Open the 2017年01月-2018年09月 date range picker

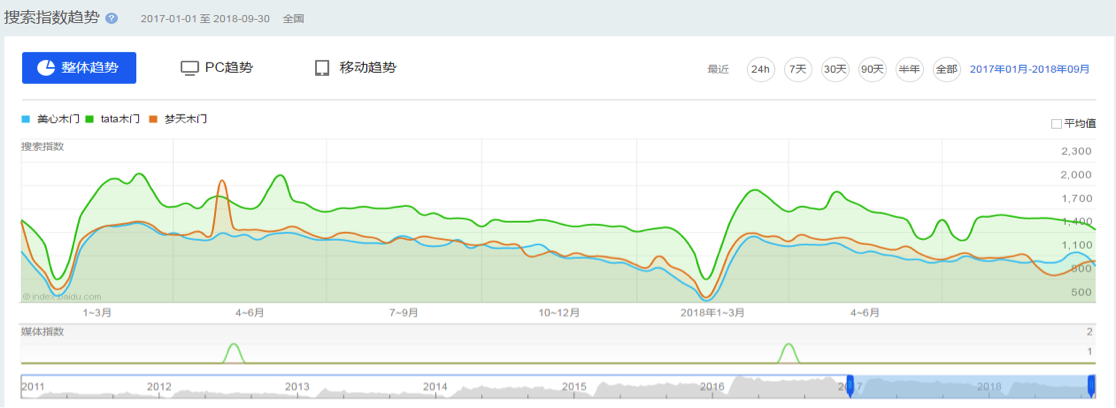tap(1030, 69)
